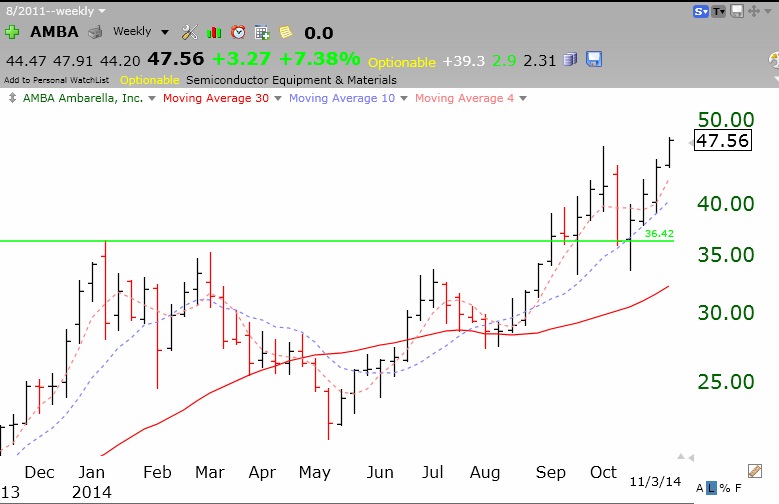Toggle the % percent scale option

725,488
